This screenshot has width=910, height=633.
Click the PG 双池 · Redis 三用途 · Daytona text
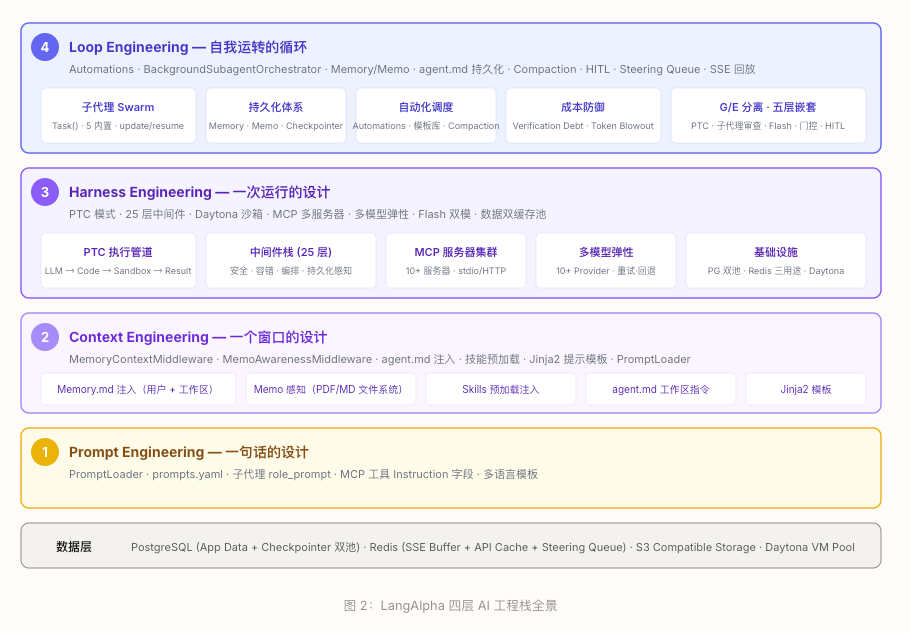[776, 271]
